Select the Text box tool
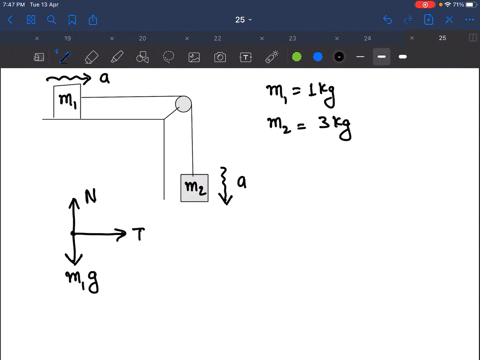480x360 pixels. point(246,57)
